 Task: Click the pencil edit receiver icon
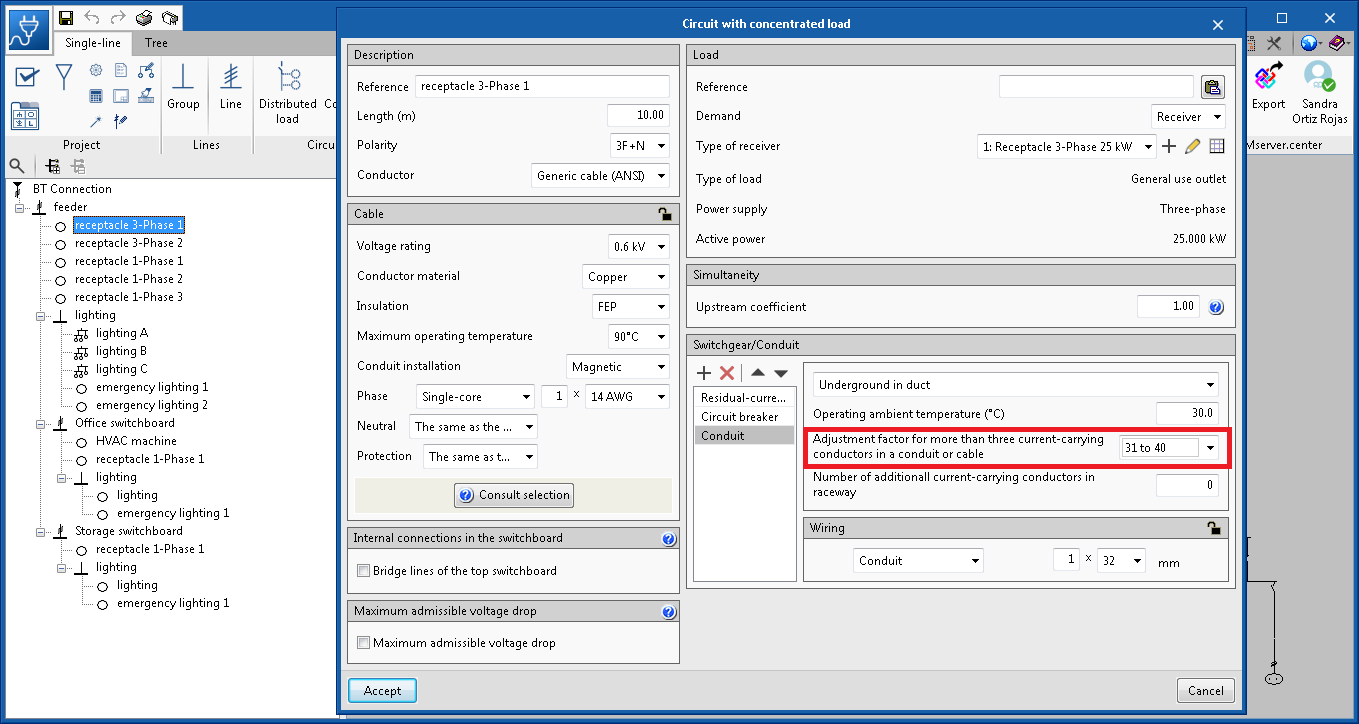tap(1192, 147)
